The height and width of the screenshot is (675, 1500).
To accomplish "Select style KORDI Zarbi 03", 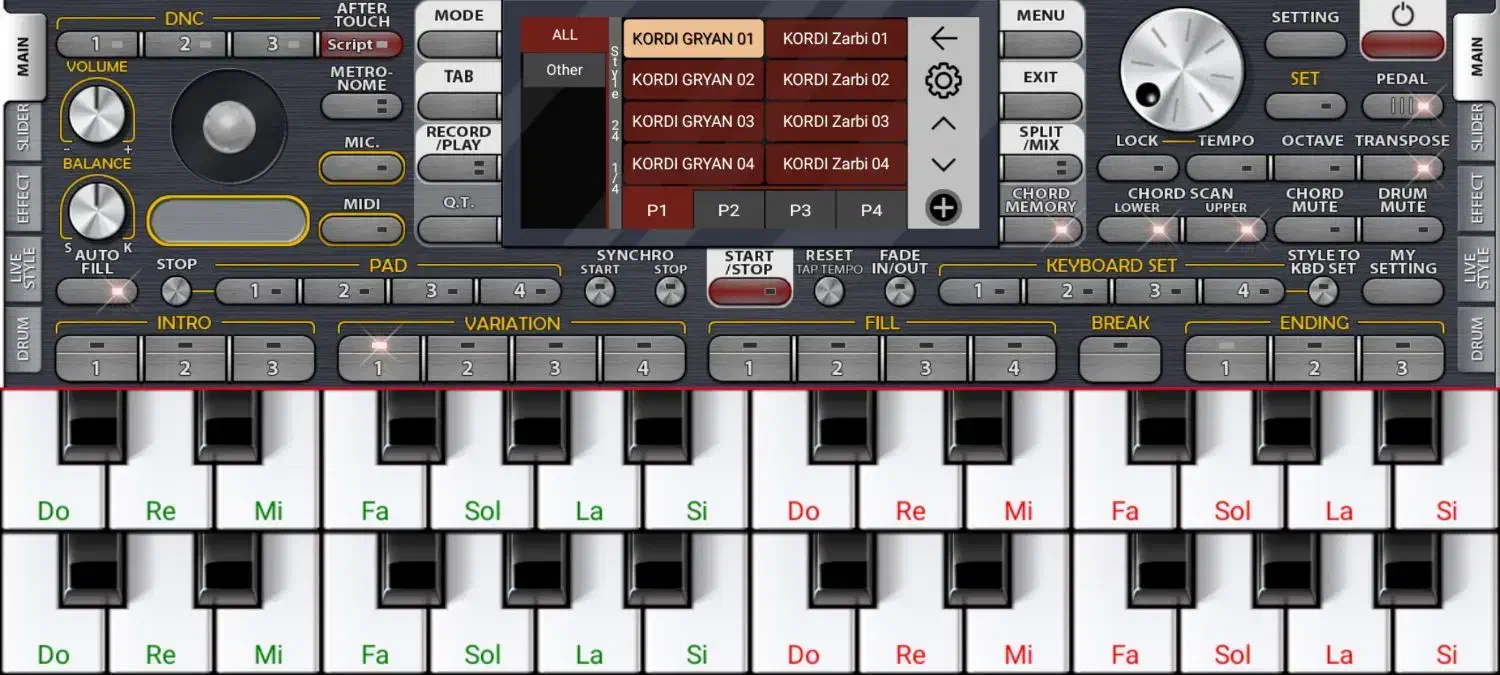I will [836, 122].
